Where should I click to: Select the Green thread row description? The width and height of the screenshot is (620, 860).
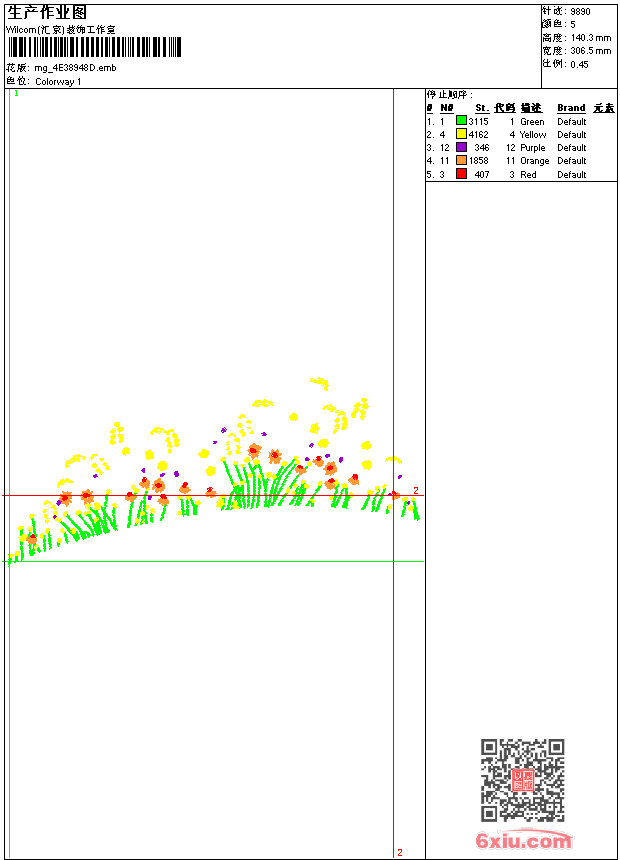tap(532, 121)
